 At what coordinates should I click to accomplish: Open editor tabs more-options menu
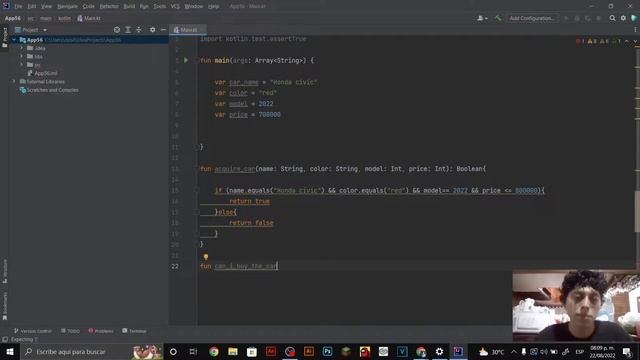coord(635,30)
